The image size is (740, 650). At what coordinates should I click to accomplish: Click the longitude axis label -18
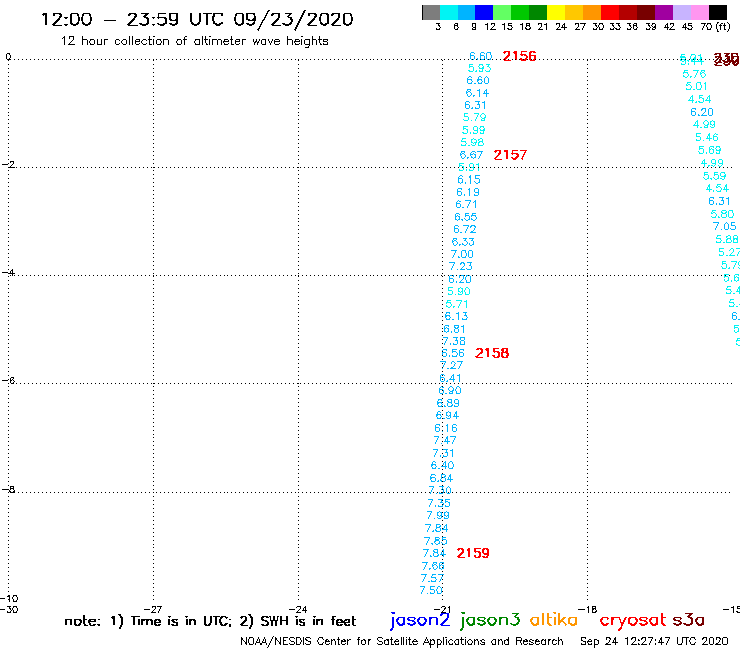[588, 610]
